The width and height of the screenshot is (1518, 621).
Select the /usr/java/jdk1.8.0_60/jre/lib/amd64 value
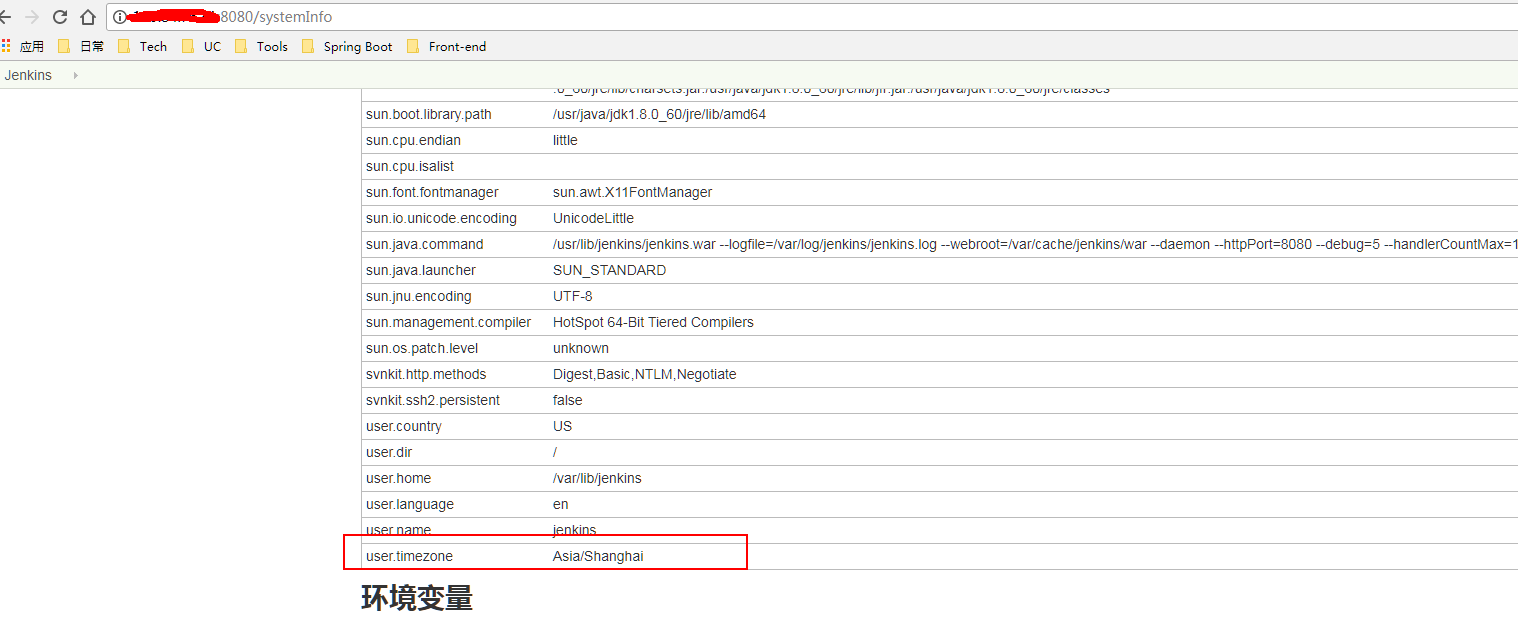(659, 114)
